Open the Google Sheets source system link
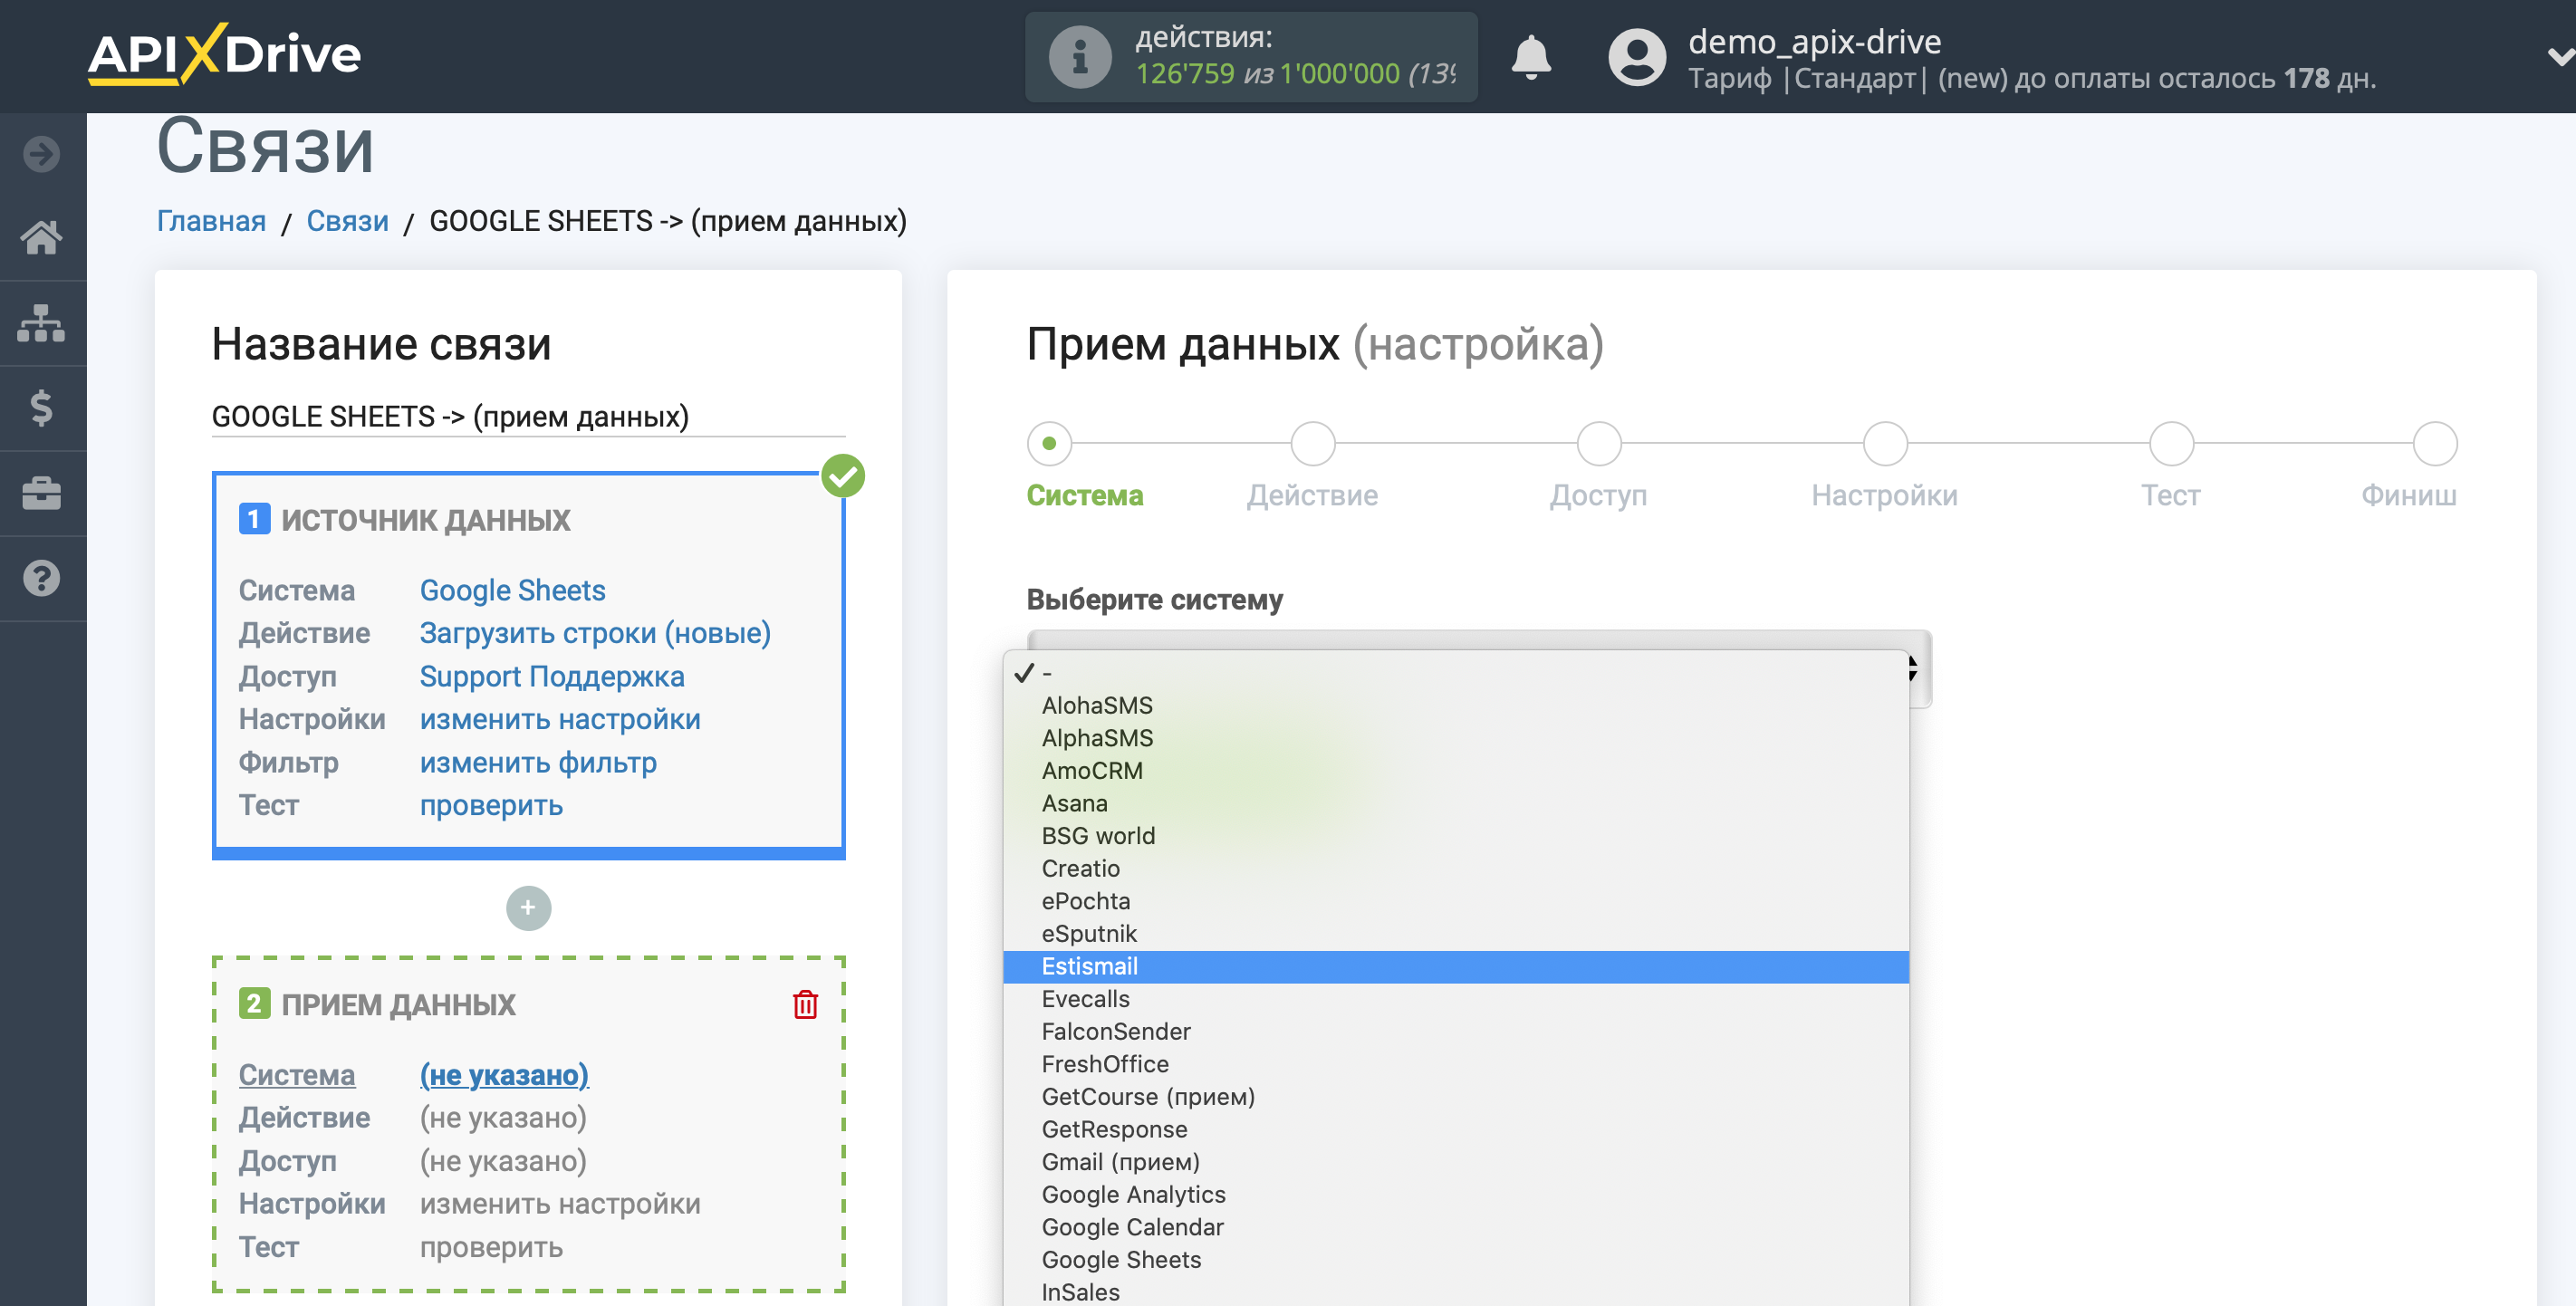 click(x=512, y=590)
